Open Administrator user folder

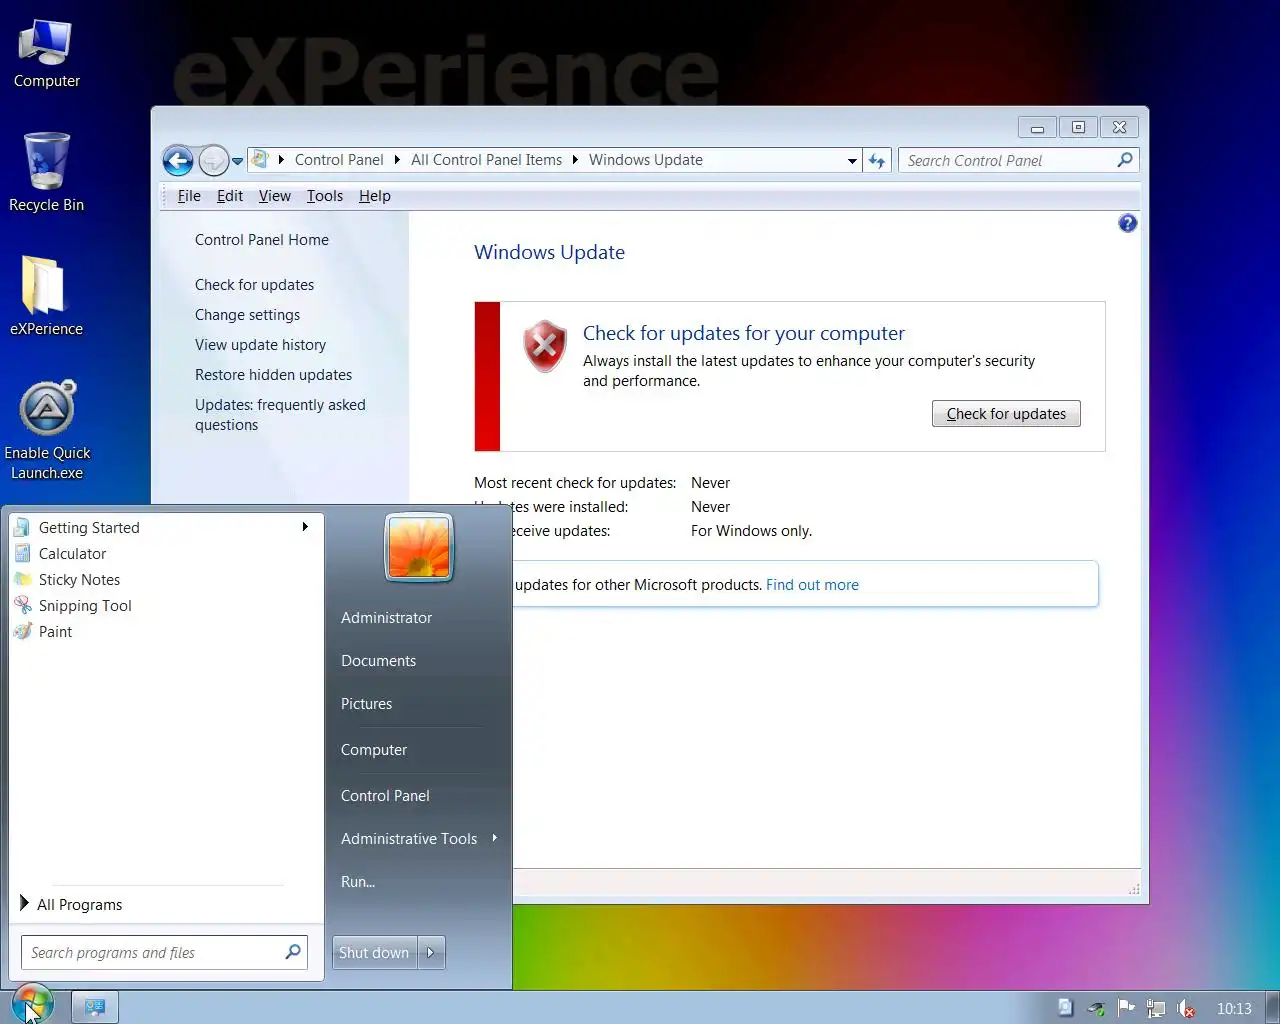[386, 618]
